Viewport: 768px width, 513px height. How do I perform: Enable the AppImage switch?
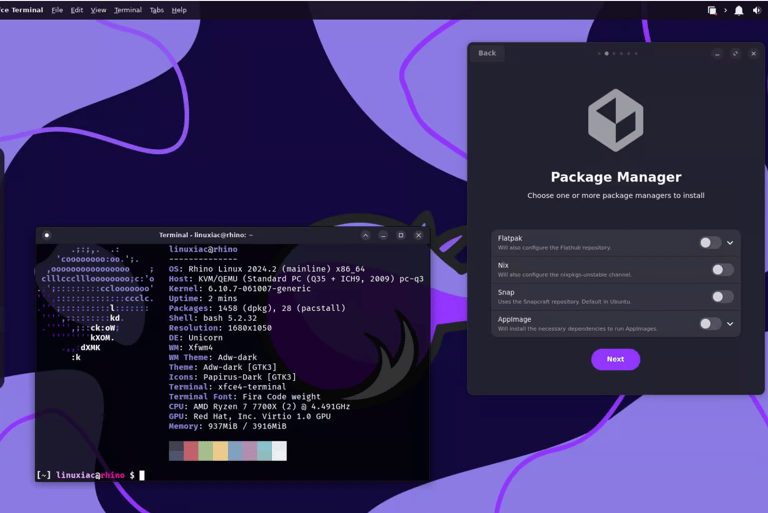point(710,323)
